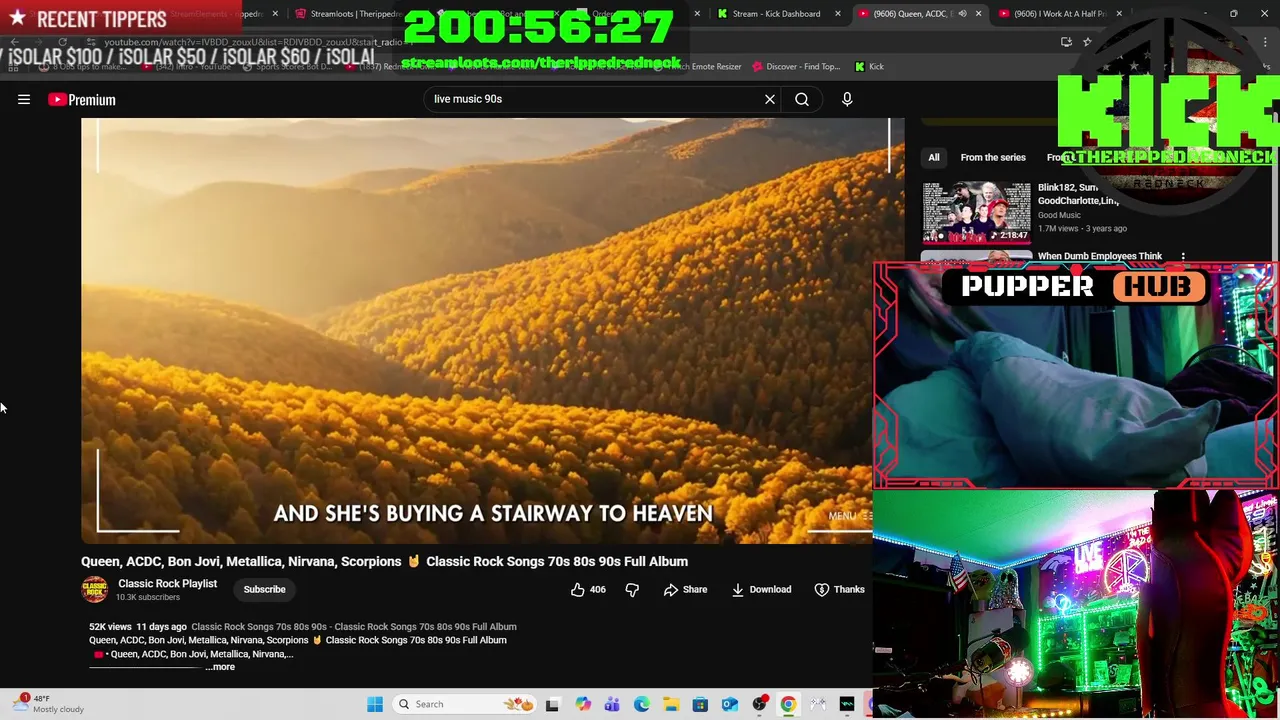Screen dimensions: 1280x720
Task: Go to YouTube Premium home logo
Action: coord(82,99)
